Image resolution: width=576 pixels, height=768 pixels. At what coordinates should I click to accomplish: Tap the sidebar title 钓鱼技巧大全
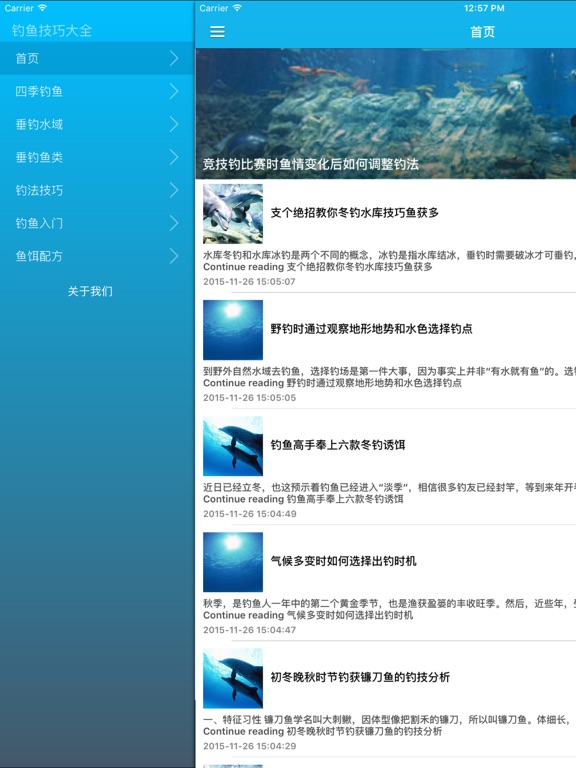pos(52,30)
